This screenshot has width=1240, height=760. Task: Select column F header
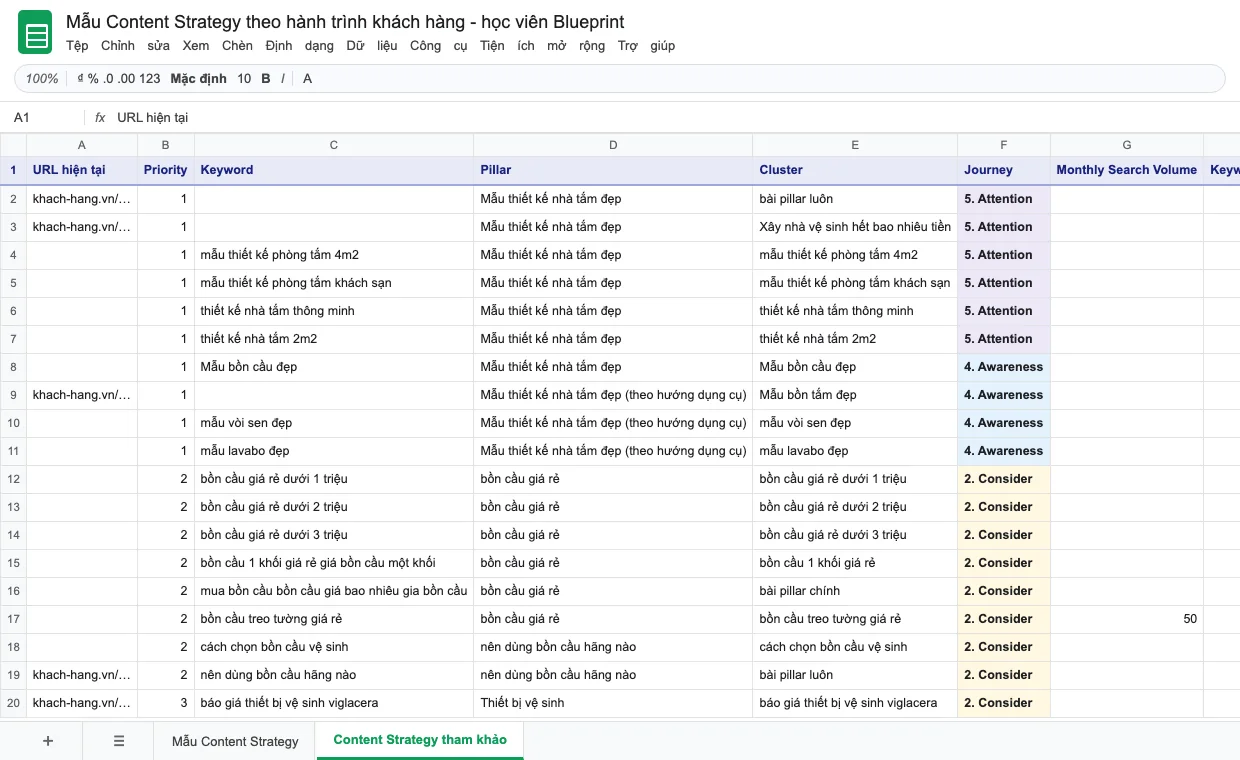pyautogui.click(x=1004, y=145)
